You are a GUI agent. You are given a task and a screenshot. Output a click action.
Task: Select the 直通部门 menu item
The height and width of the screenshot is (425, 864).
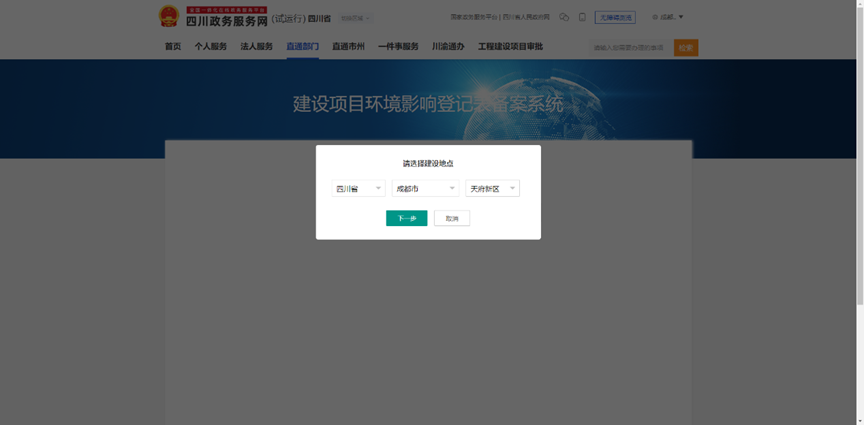(303, 47)
